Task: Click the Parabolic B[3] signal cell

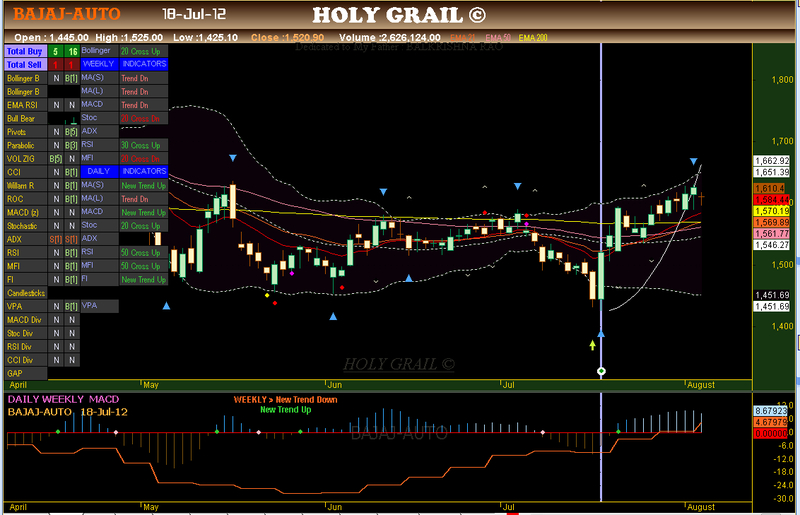Action: pos(72,145)
